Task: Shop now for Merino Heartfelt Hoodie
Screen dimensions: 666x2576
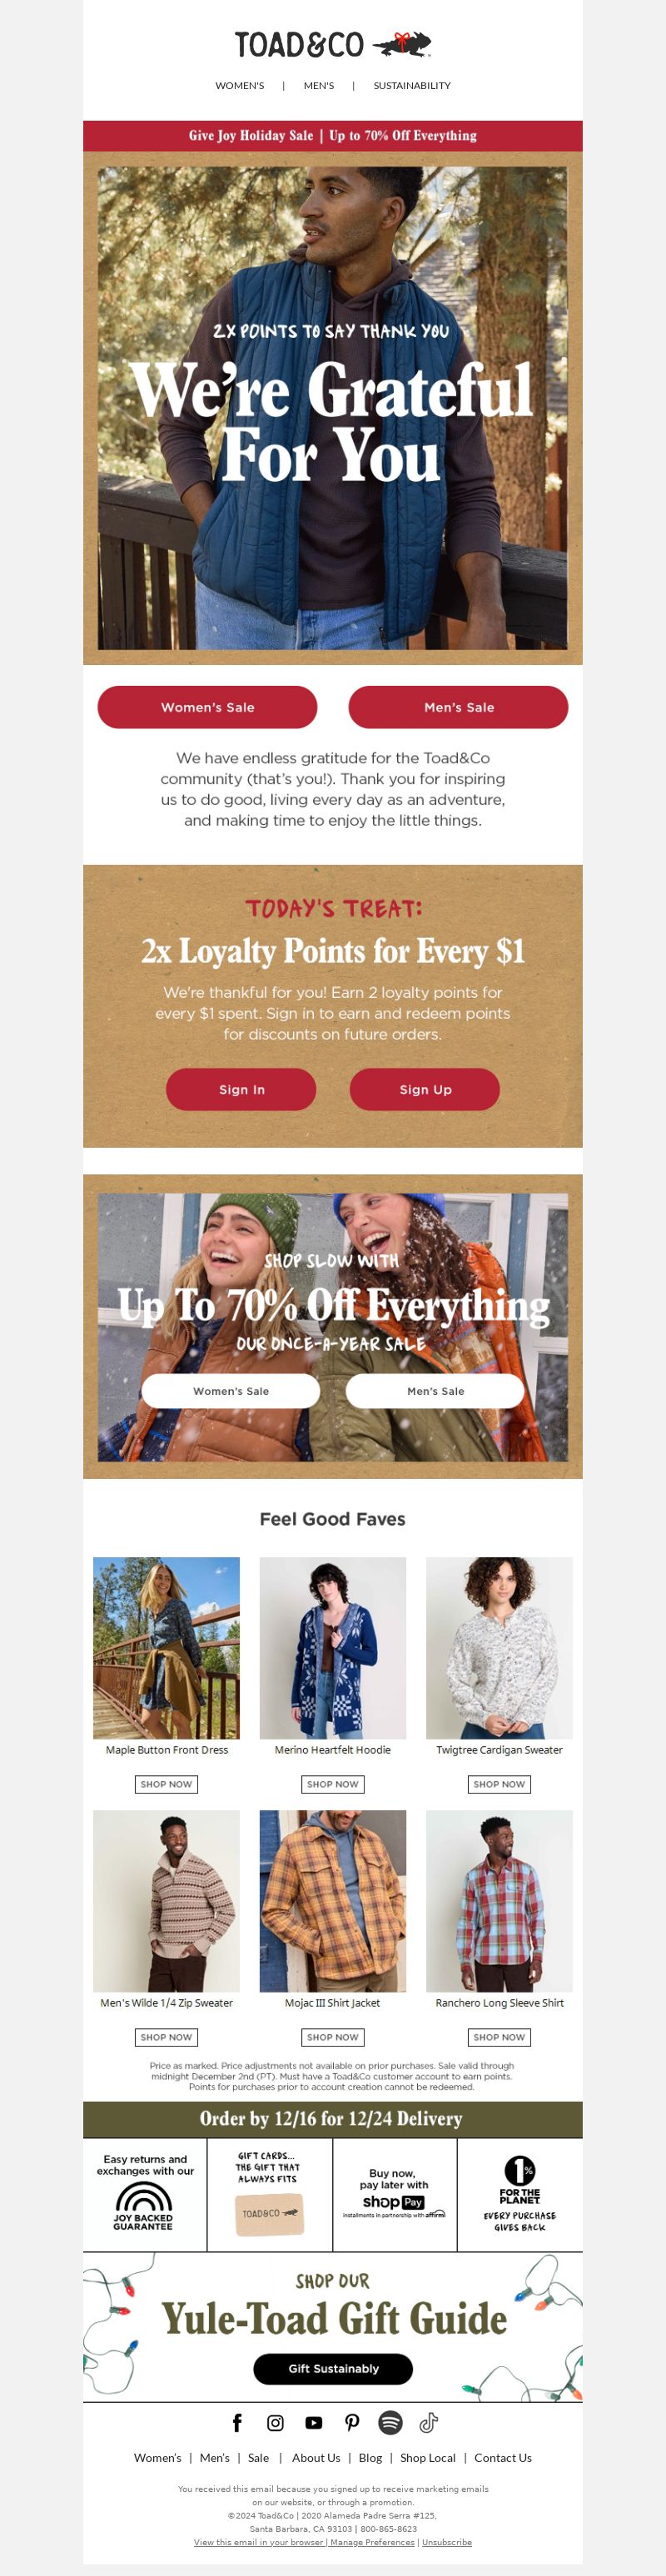Action: point(333,1783)
